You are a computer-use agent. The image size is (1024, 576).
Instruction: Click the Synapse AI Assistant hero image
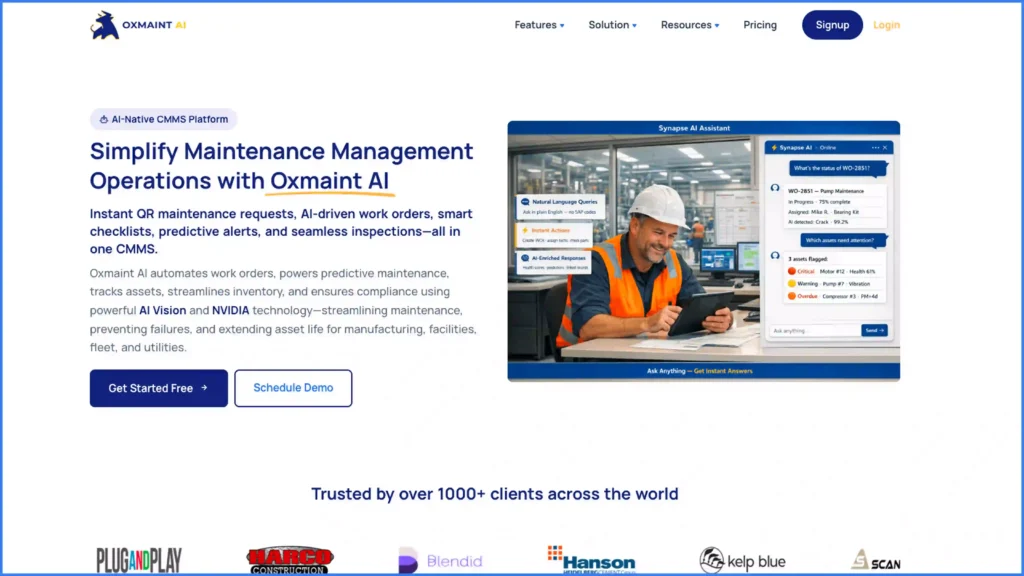(x=703, y=251)
